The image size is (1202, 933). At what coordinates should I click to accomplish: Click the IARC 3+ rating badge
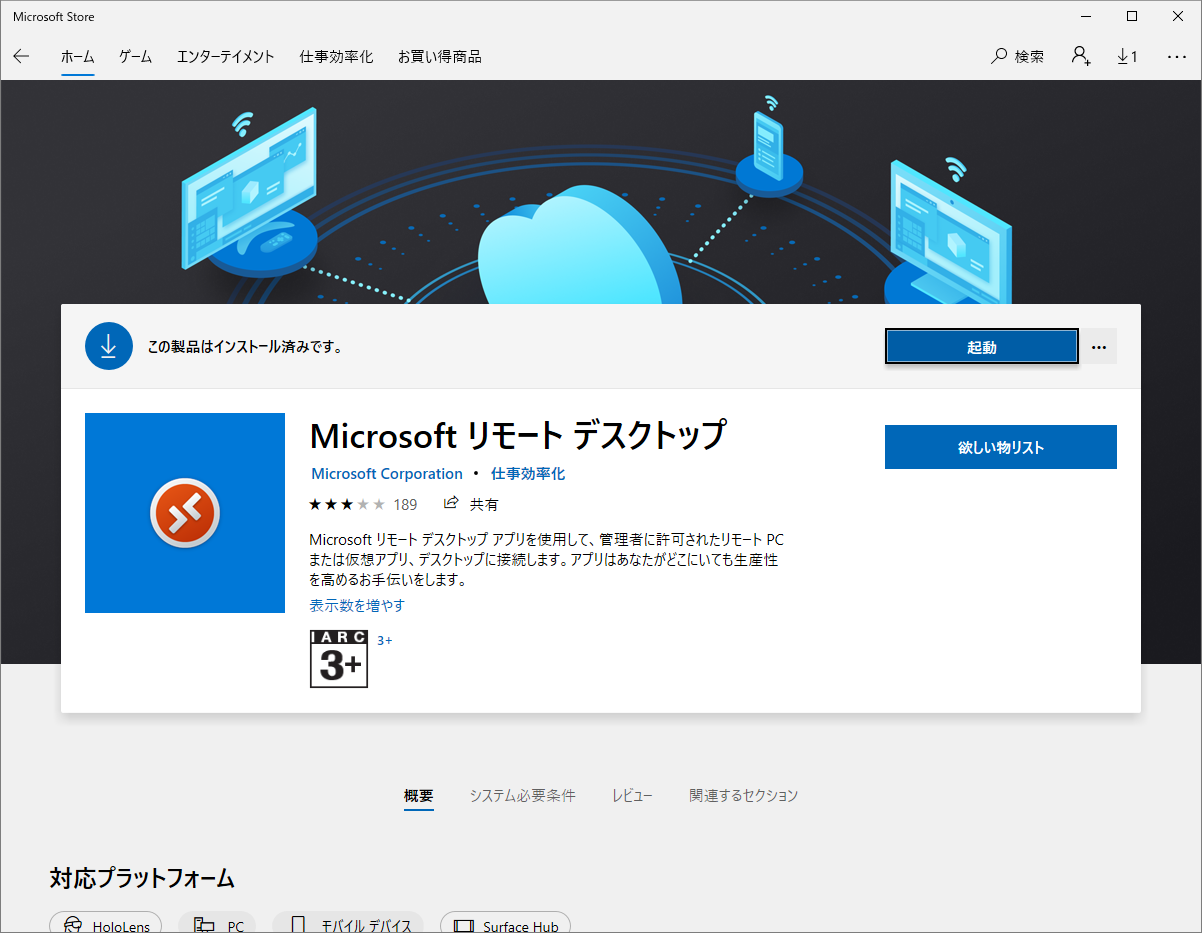(x=339, y=658)
